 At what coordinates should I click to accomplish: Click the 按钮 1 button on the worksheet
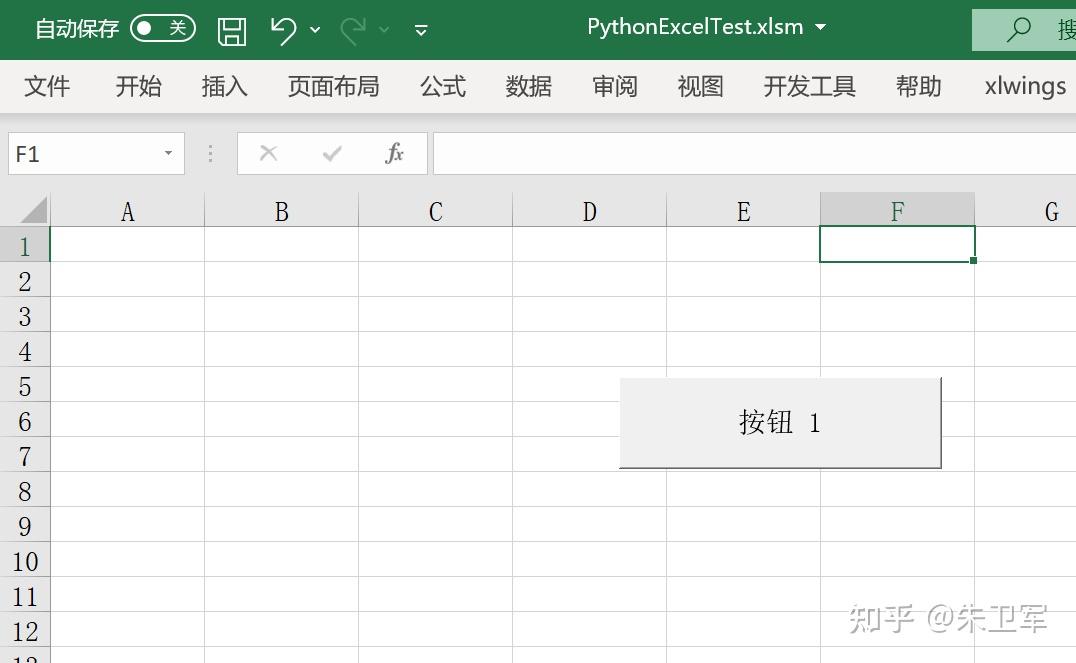tap(780, 422)
